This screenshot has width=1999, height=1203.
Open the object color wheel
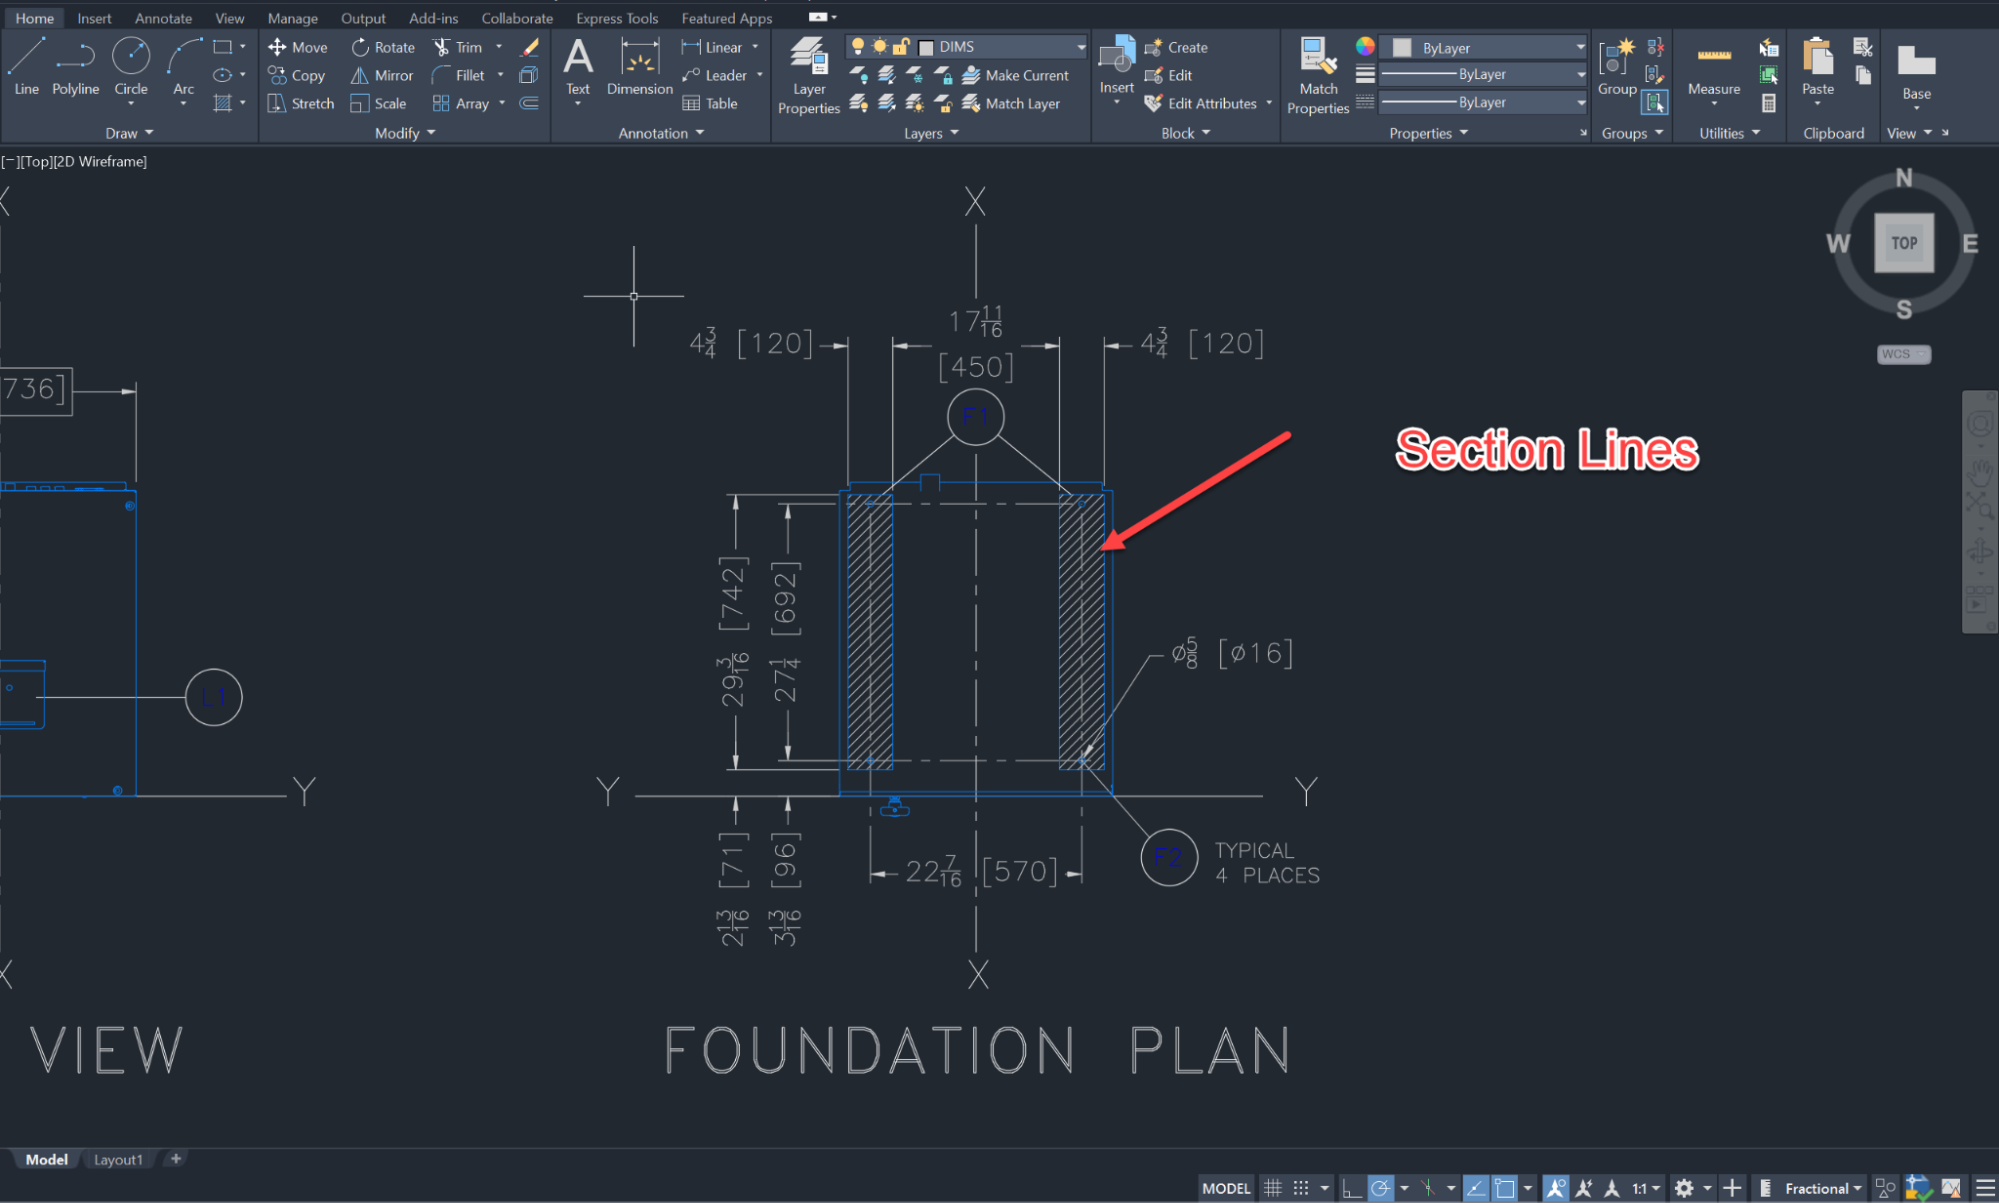pos(1365,46)
